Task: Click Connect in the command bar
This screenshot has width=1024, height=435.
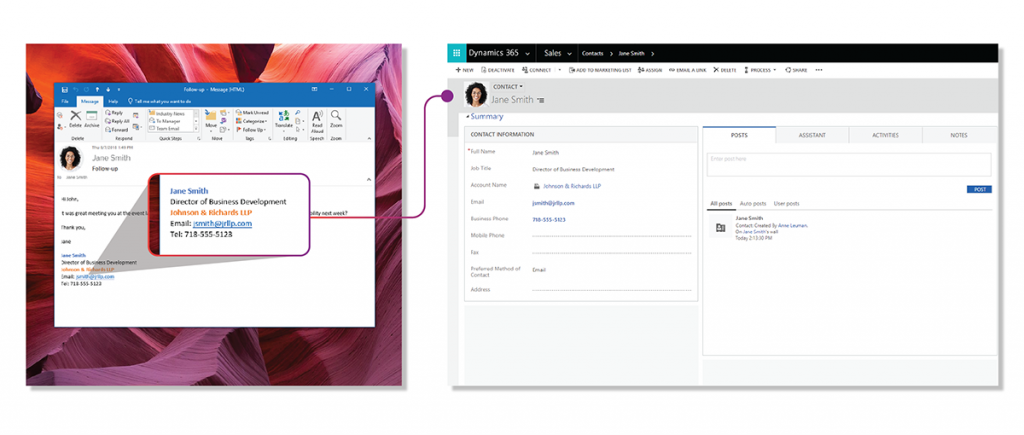Action: (x=536, y=70)
